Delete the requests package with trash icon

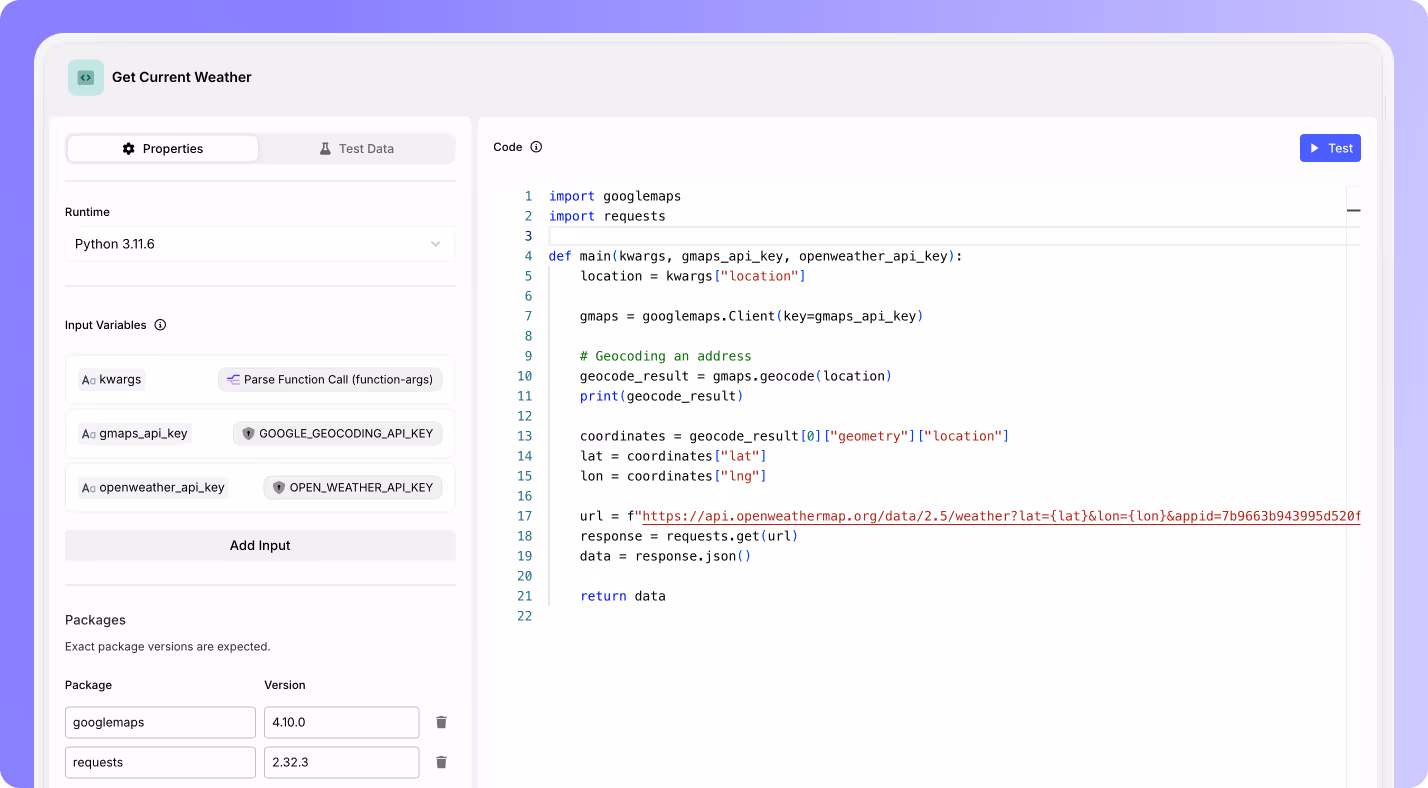pyautogui.click(x=441, y=762)
